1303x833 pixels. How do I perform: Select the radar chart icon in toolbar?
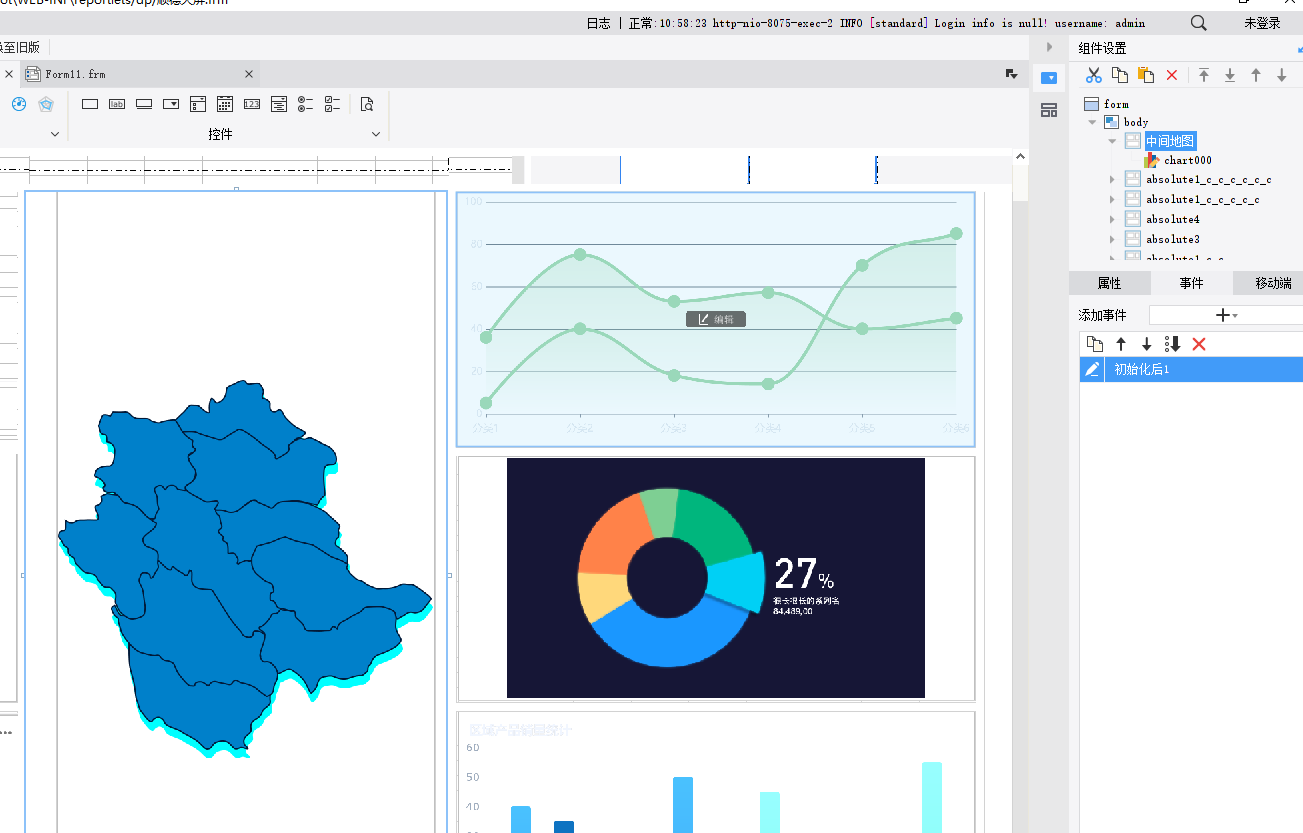click(46, 104)
